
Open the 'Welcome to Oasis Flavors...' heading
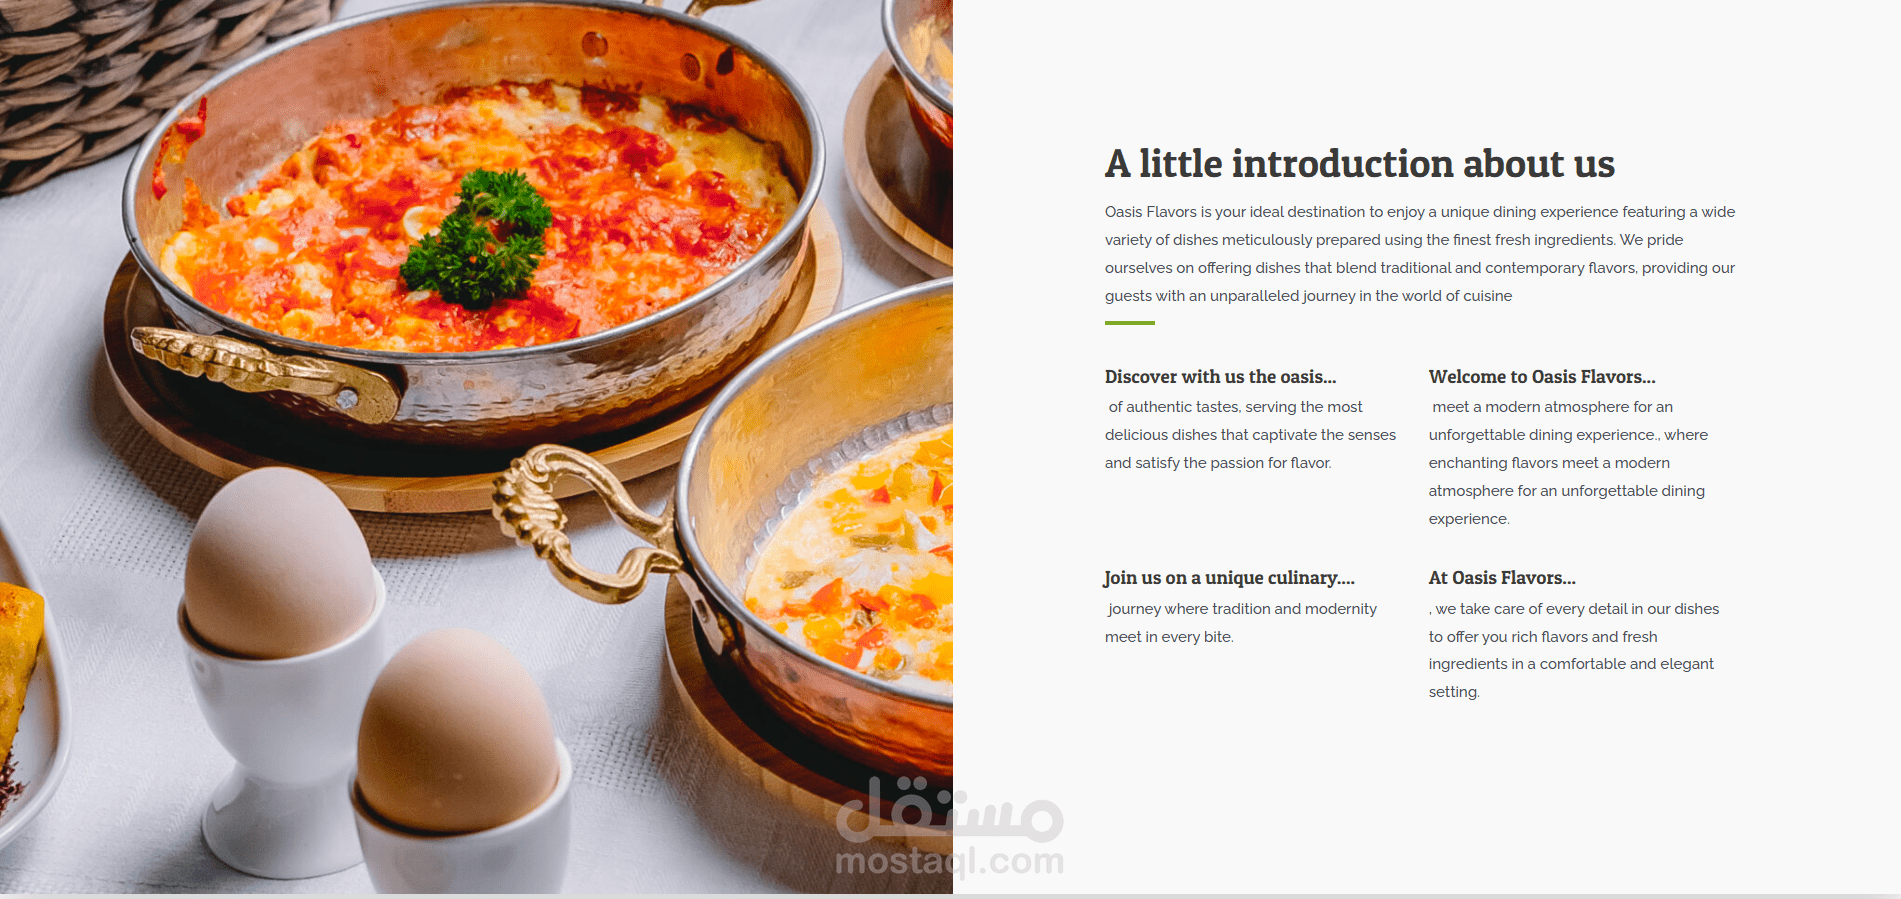point(1542,377)
